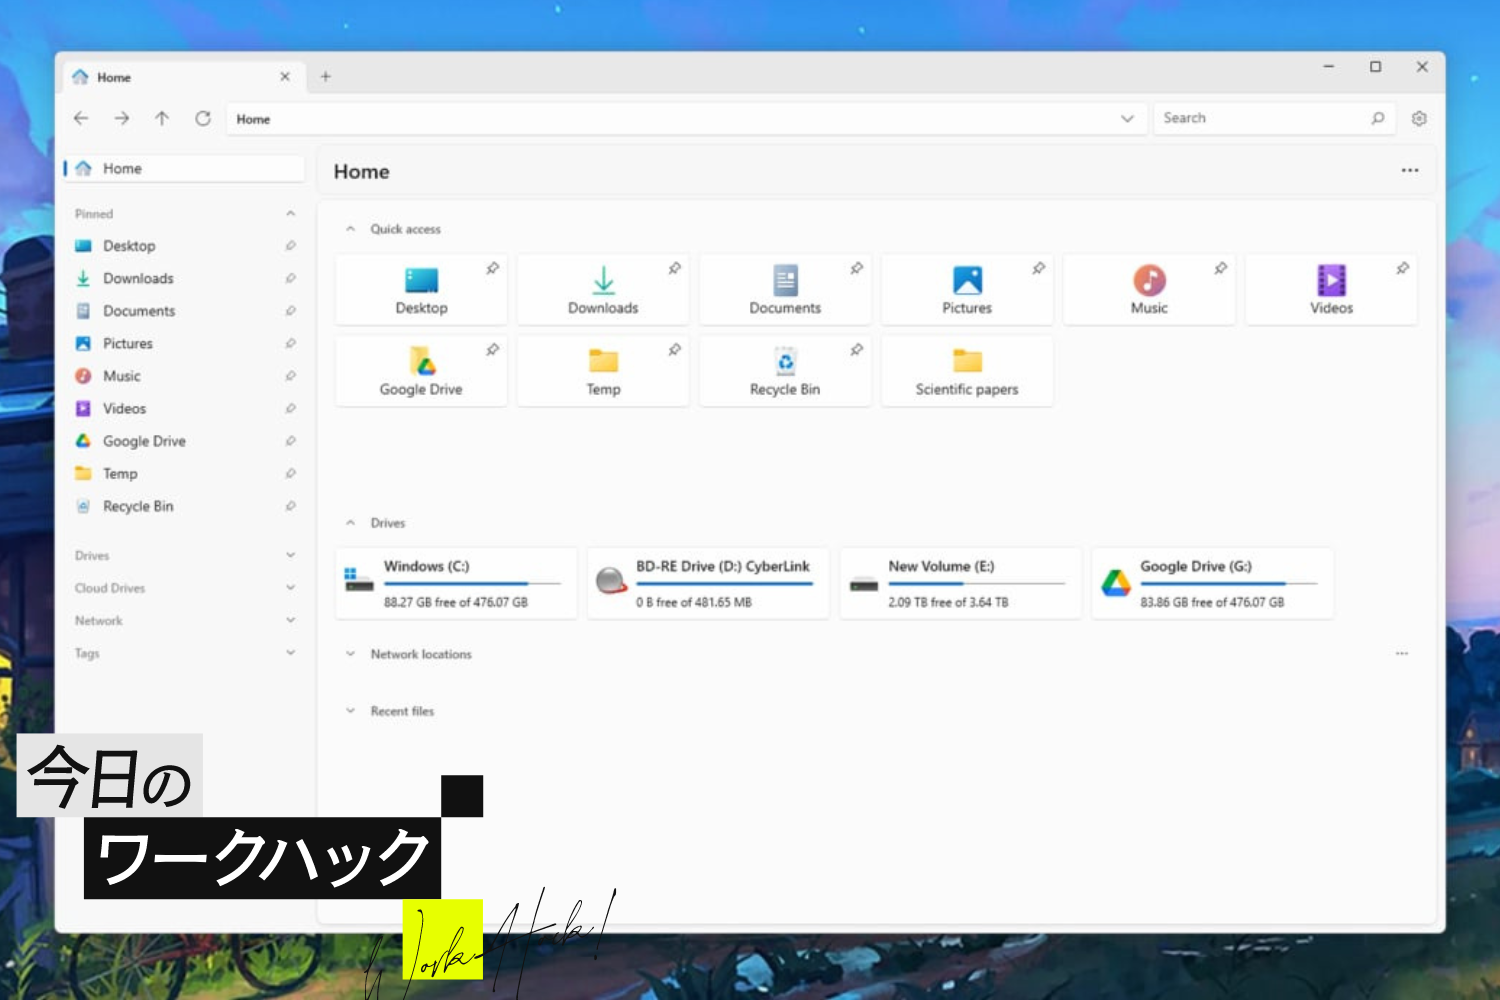1500x1000 pixels.
Task: Open the Music folder in the sidebar
Action: [122, 375]
